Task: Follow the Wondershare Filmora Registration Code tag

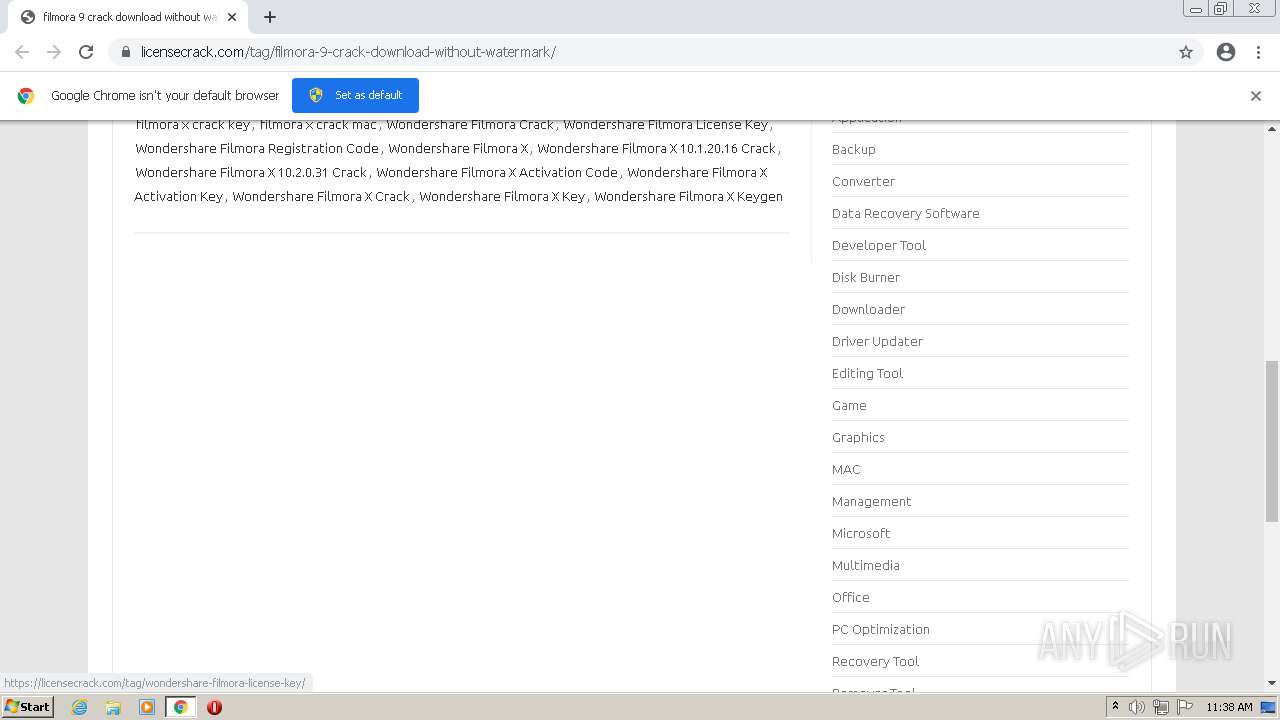Action: coord(257,148)
